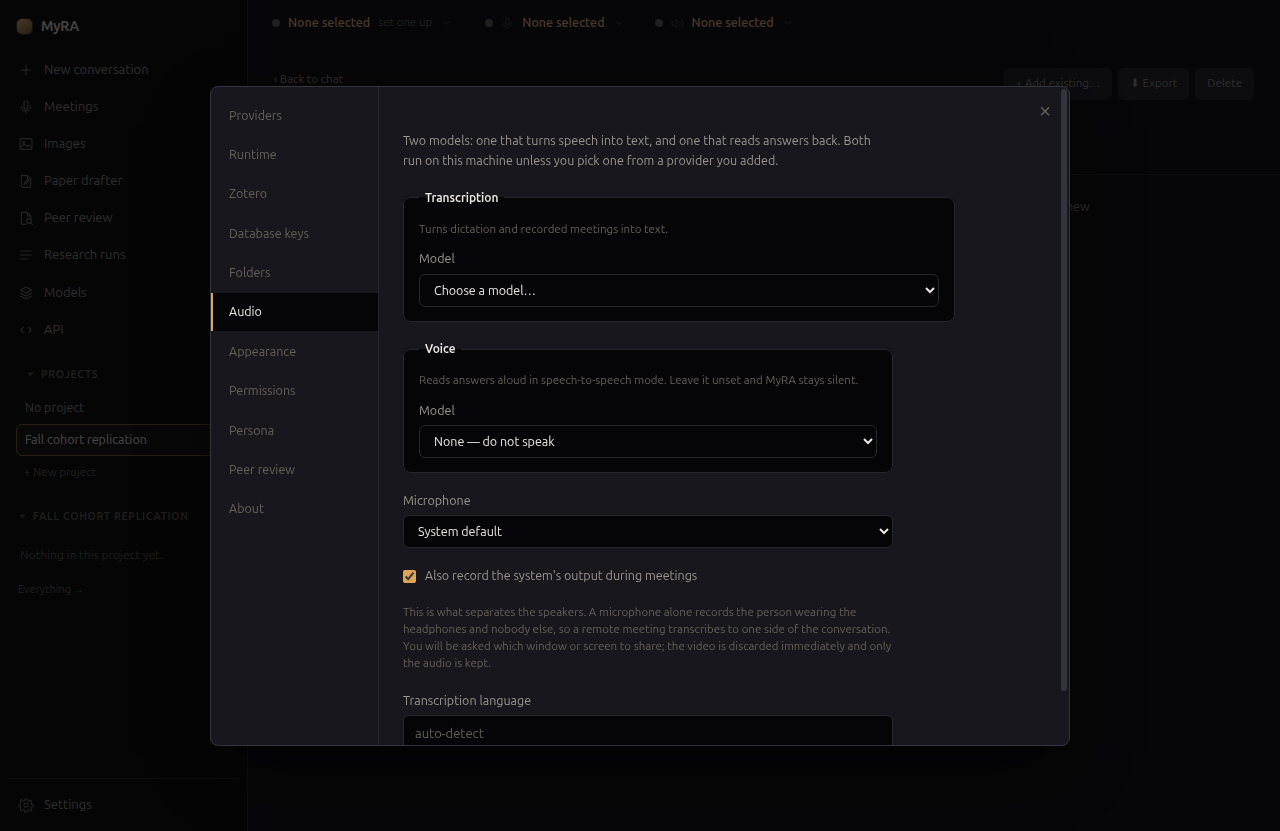Select the Permissions settings tab
1280x831 pixels.
294,391
